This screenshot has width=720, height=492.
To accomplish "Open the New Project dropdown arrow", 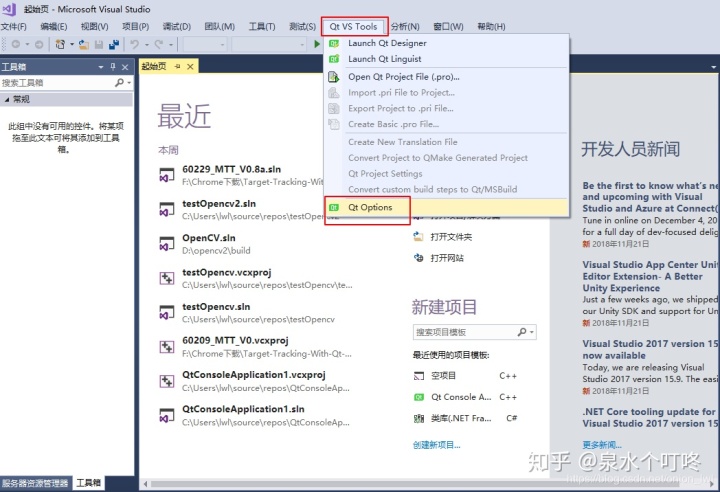I will point(72,45).
